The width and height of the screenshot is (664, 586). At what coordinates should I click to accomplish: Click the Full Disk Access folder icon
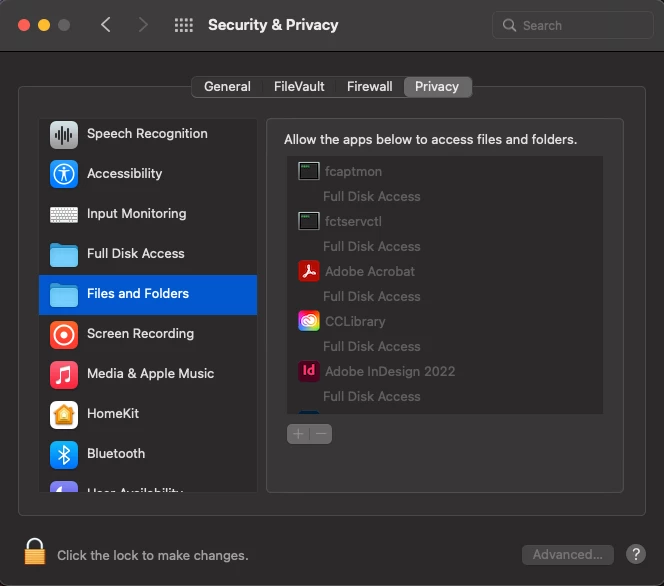coord(64,255)
